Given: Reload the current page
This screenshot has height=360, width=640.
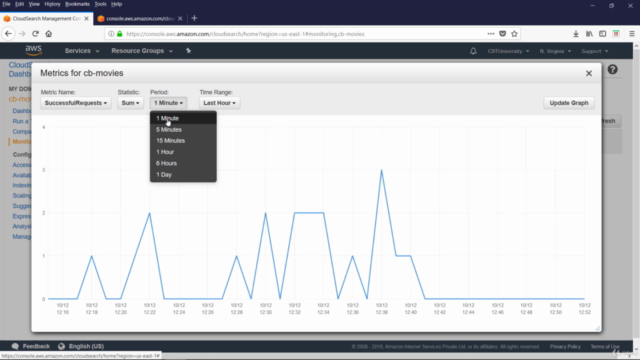Looking at the screenshot, I should tap(36, 34).
